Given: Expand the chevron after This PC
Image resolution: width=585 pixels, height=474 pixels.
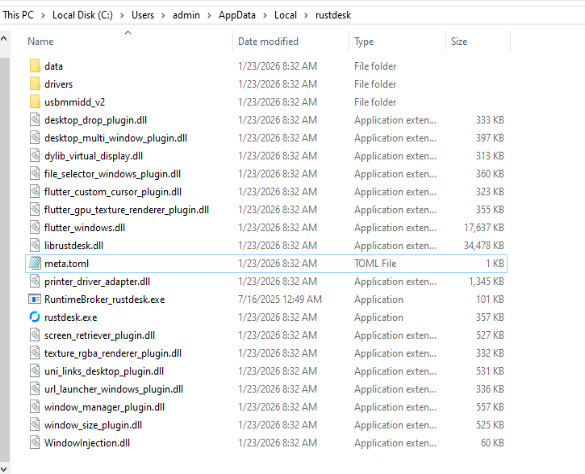Looking at the screenshot, I should pyautogui.click(x=43, y=15).
